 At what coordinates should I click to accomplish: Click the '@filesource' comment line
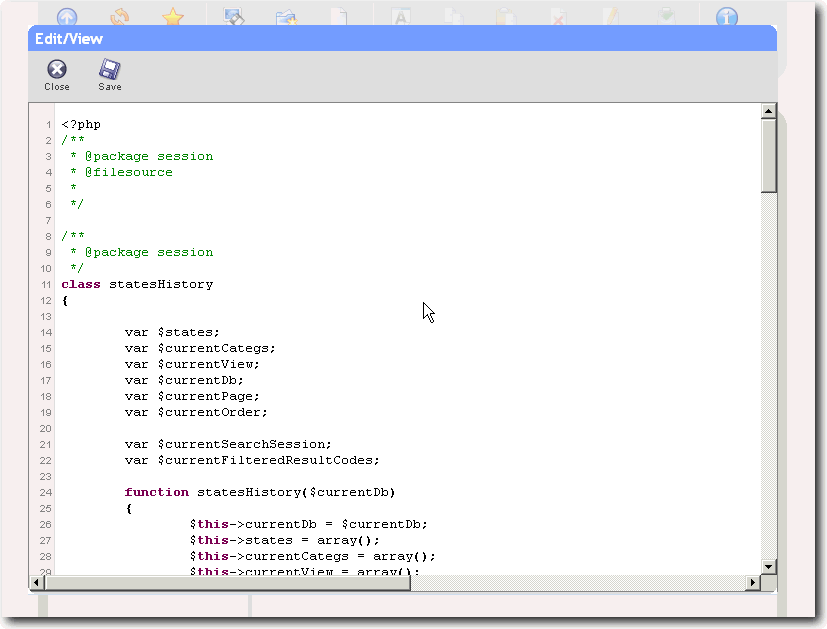pyautogui.click(x=129, y=172)
